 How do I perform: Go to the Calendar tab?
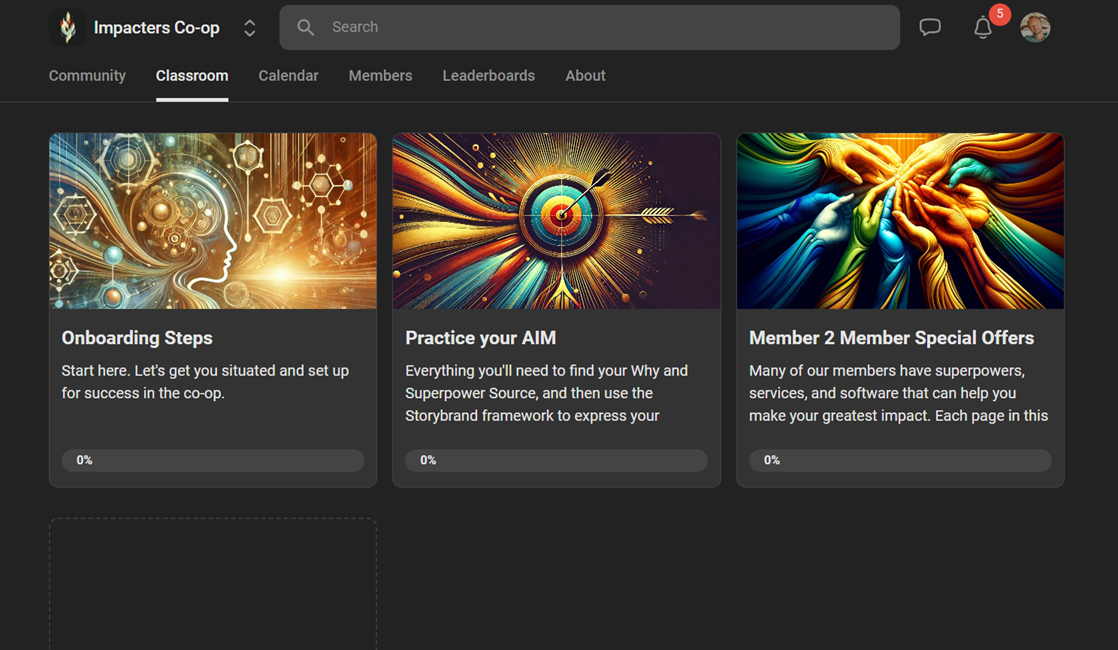coord(288,76)
